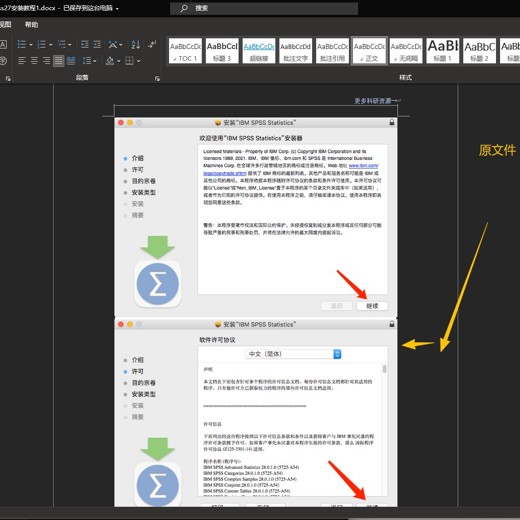This screenshot has height=520, width=520.
Task: Sort the selected text A to Z
Action: coord(136,44)
